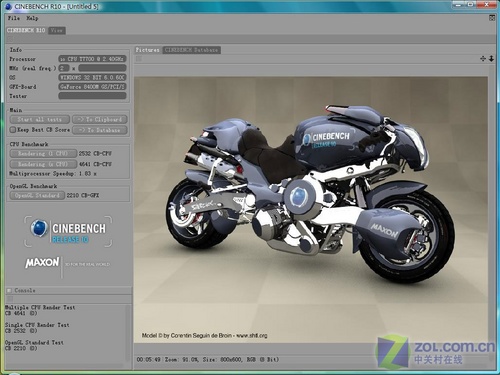Image resolution: width=500 pixels, height=375 pixels.
Task: Toggle the Console panel checkbox
Action: click(x=9, y=290)
